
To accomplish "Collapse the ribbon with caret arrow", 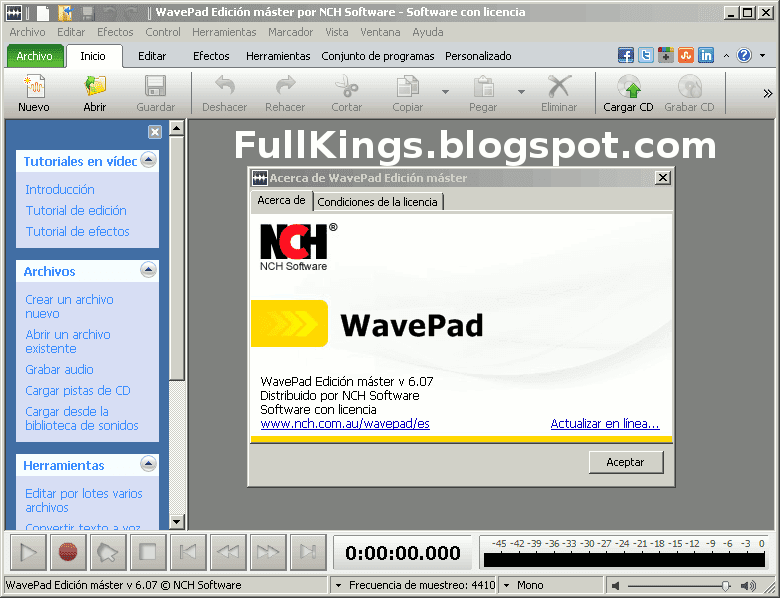I will pyautogui.click(x=726, y=56).
